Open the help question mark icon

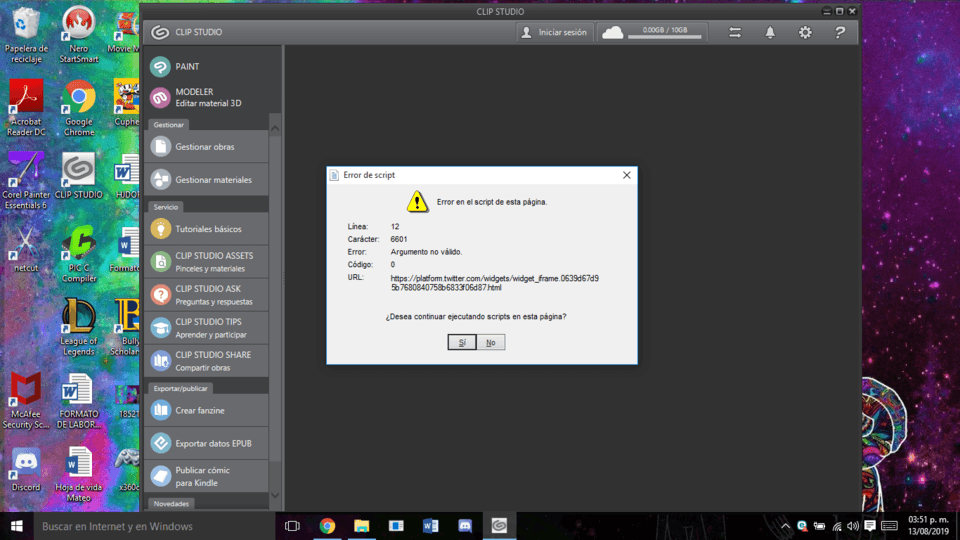(840, 32)
